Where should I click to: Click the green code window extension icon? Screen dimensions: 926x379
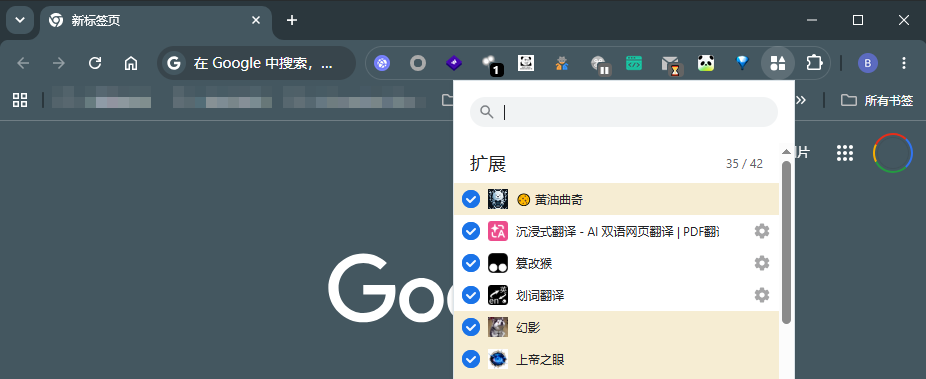[634, 63]
